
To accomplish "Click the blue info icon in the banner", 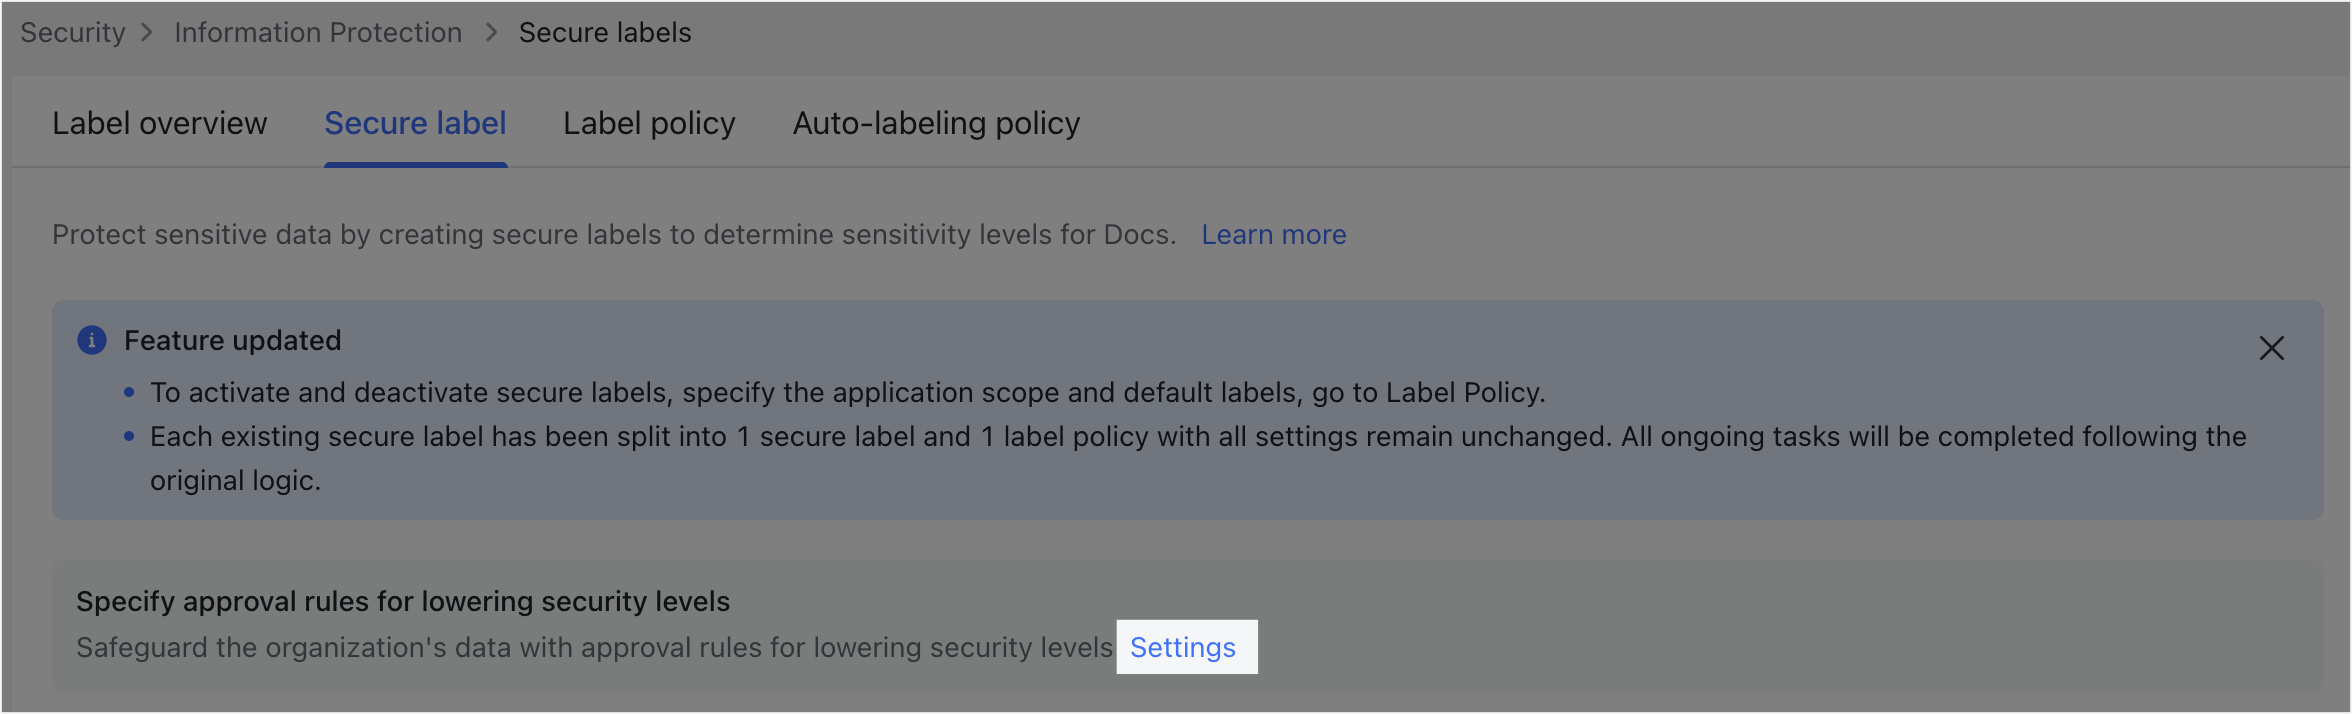I will click(x=92, y=340).
